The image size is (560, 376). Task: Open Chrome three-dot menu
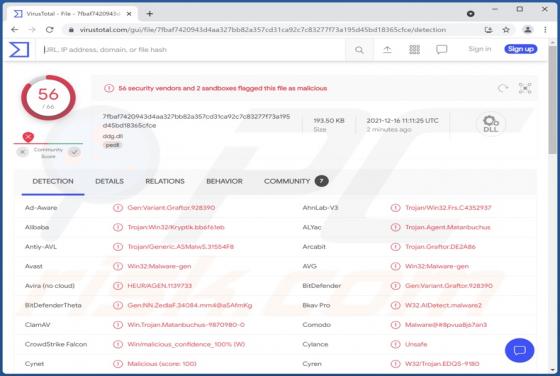click(x=545, y=30)
